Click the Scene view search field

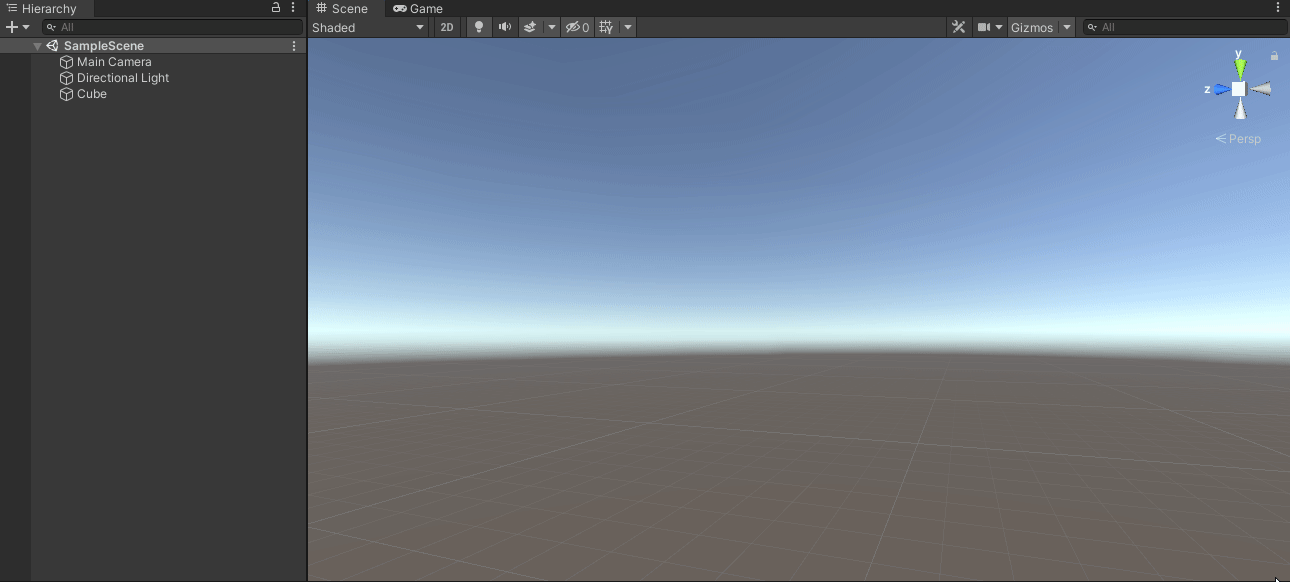pos(1185,27)
